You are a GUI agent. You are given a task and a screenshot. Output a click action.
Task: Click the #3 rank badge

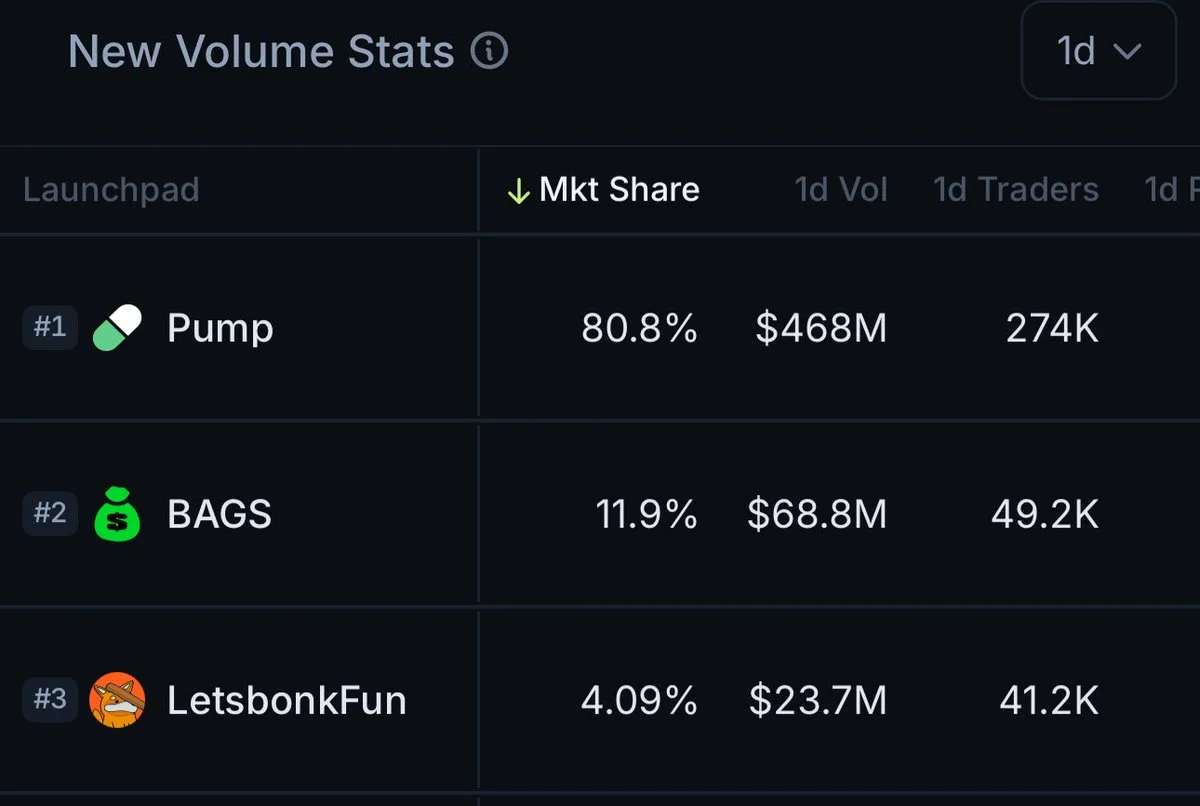coord(50,699)
